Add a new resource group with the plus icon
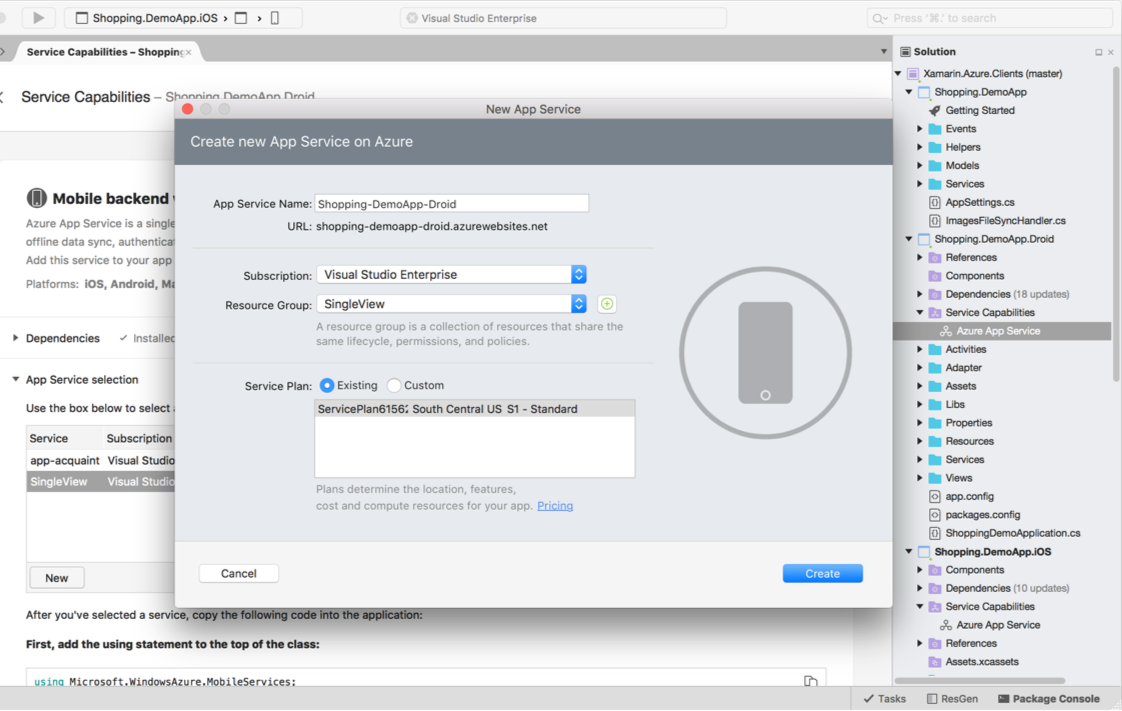The height and width of the screenshot is (711, 1122). pyautogui.click(x=607, y=304)
